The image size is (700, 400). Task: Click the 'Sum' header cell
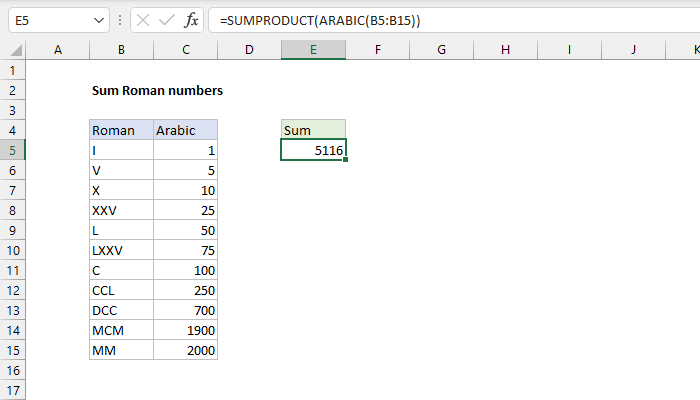[313, 130]
